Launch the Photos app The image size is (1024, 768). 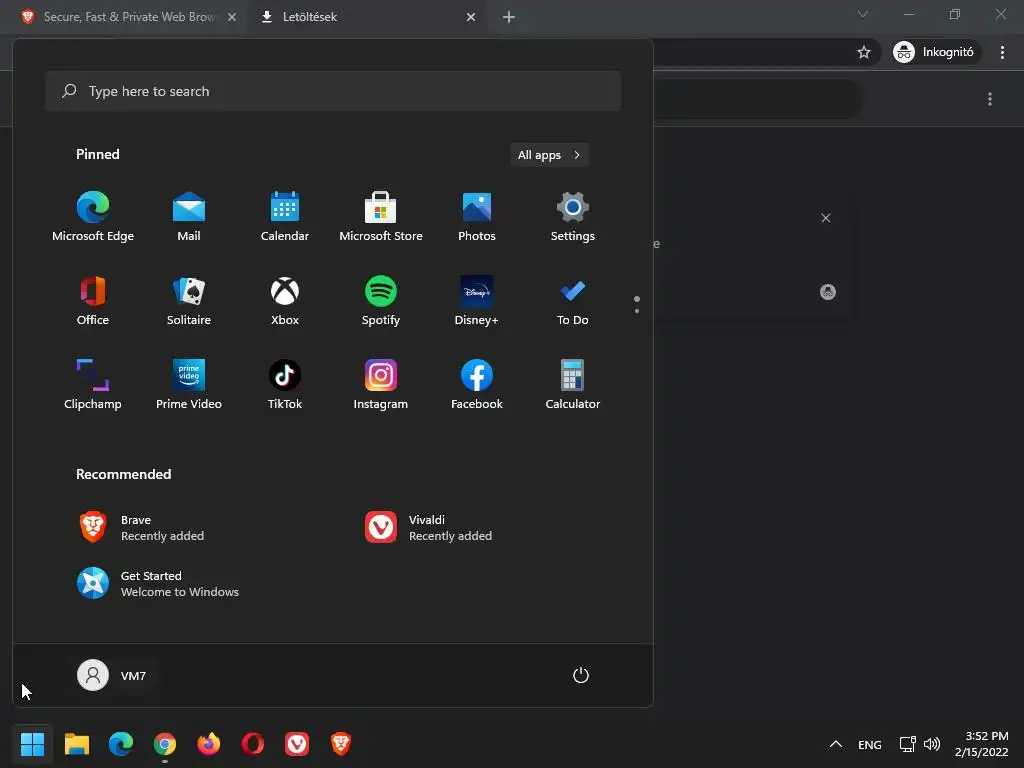click(x=477, y=217)
